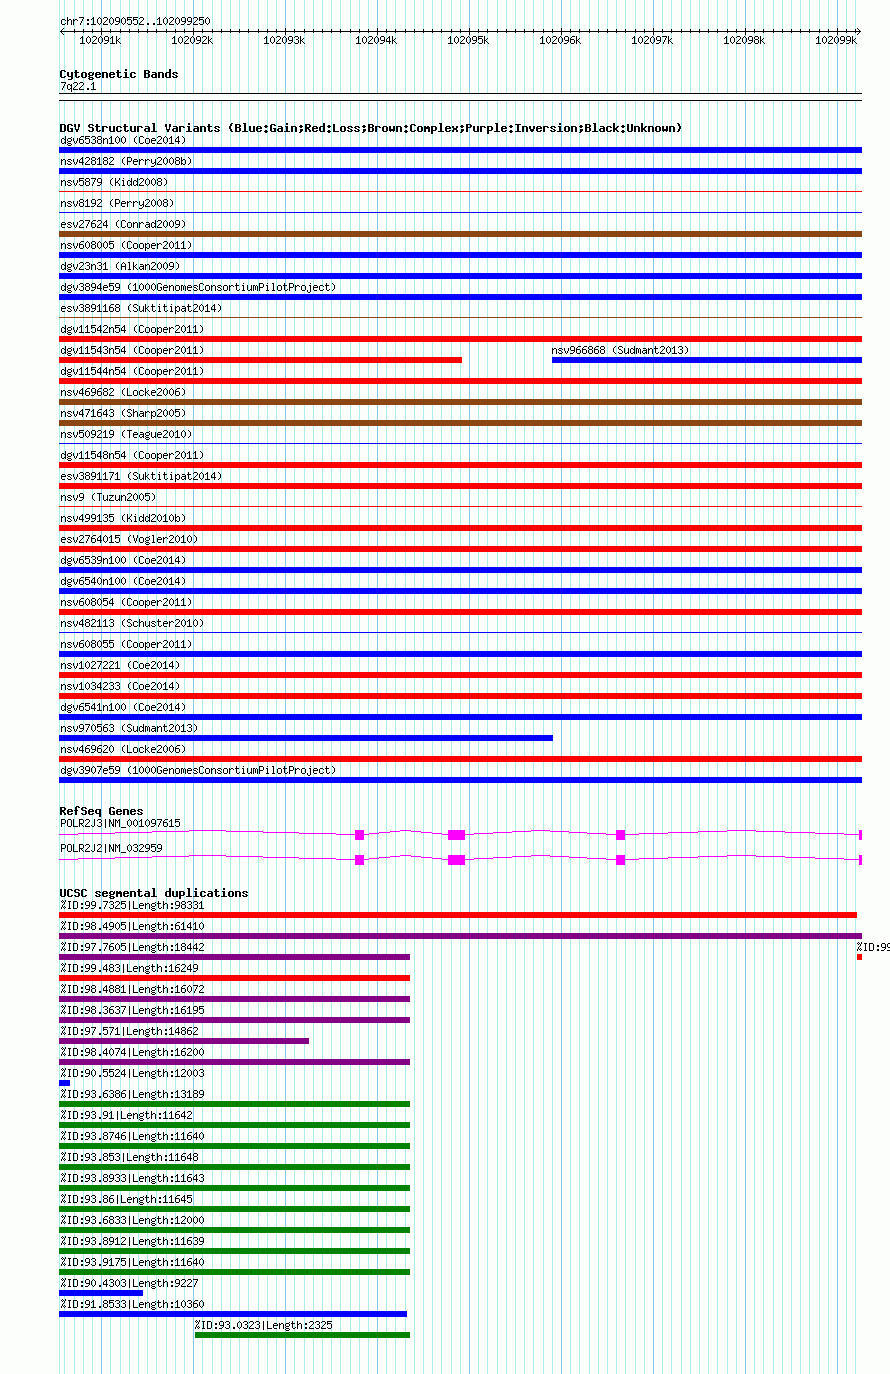Select the nsv428182 (Perry2008b) variant
This screenshot has width=890, height=1374.
pos(126,161)
